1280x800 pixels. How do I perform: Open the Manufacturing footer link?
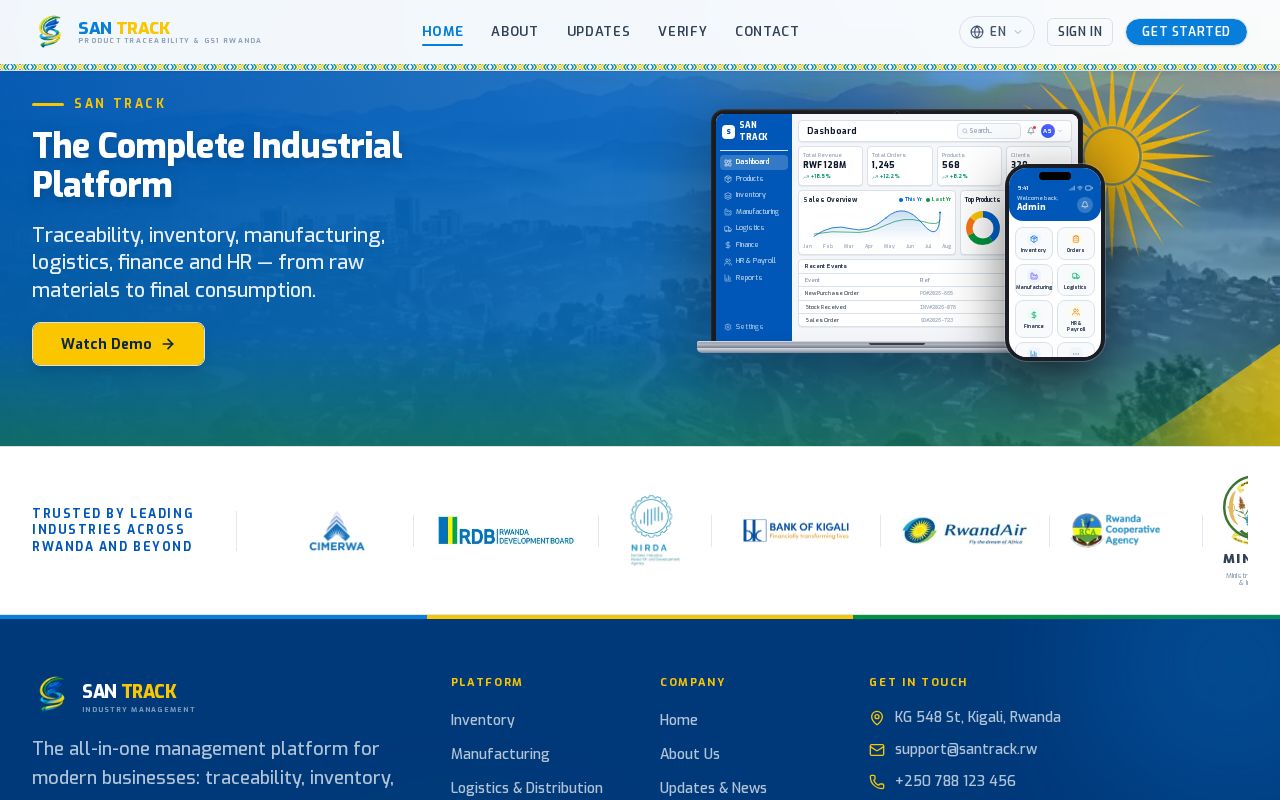coord(500,754)
